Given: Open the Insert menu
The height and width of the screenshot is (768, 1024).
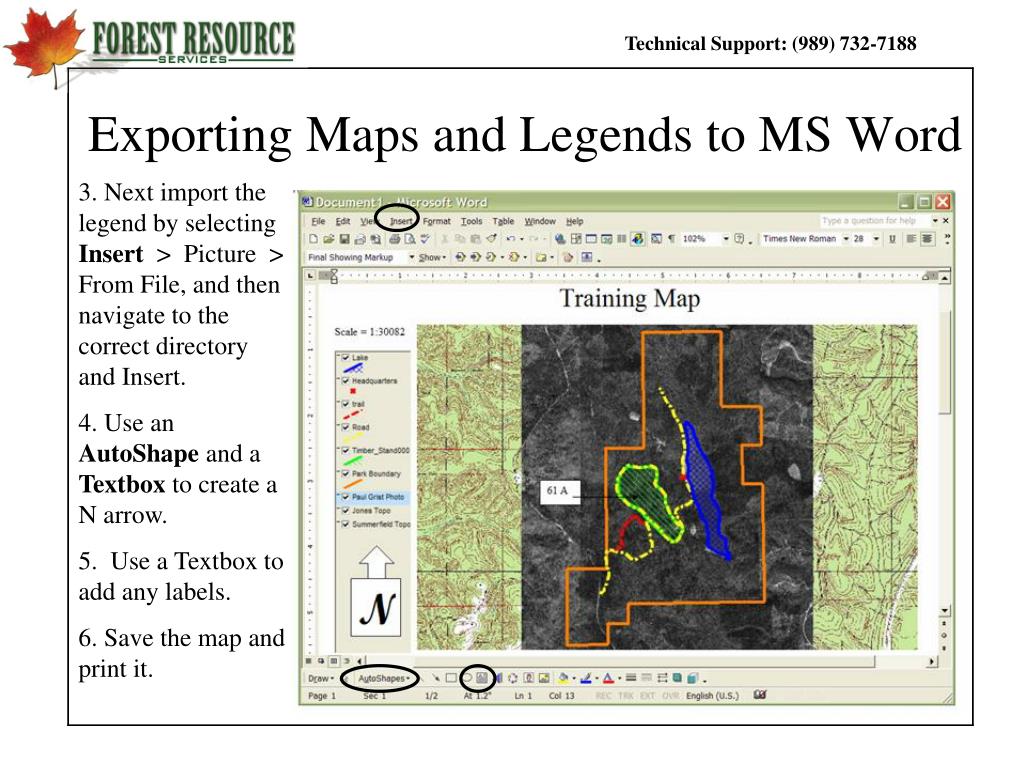Looking at the screenshot, I should click(x=401, y=221).
